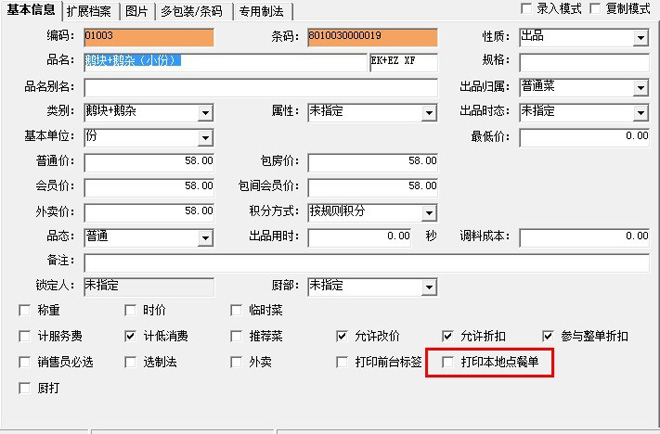660x434 pixels.
Task: Go to the 专用制法 tab
Action: (261, 11)
